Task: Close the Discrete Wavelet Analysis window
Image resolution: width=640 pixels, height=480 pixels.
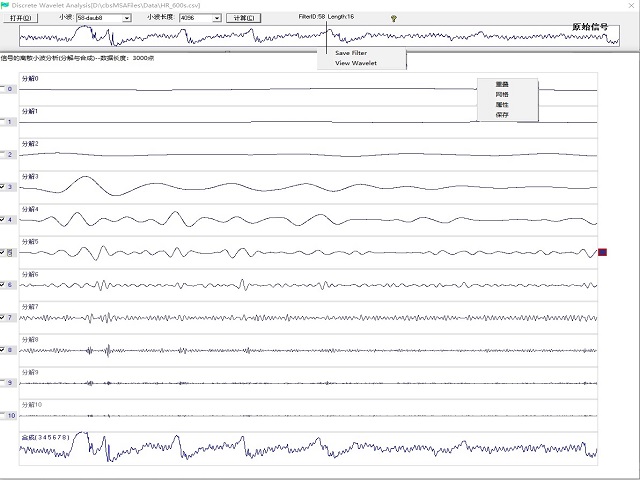Action: click(631, 5)
